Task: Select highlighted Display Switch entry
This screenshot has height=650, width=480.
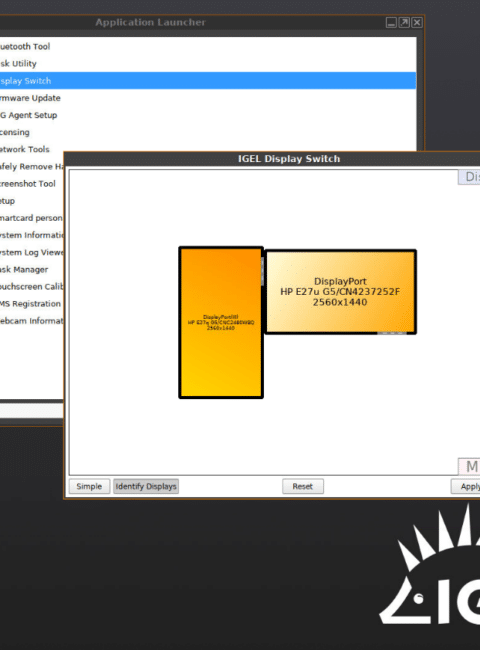Action: click(208, 80)
